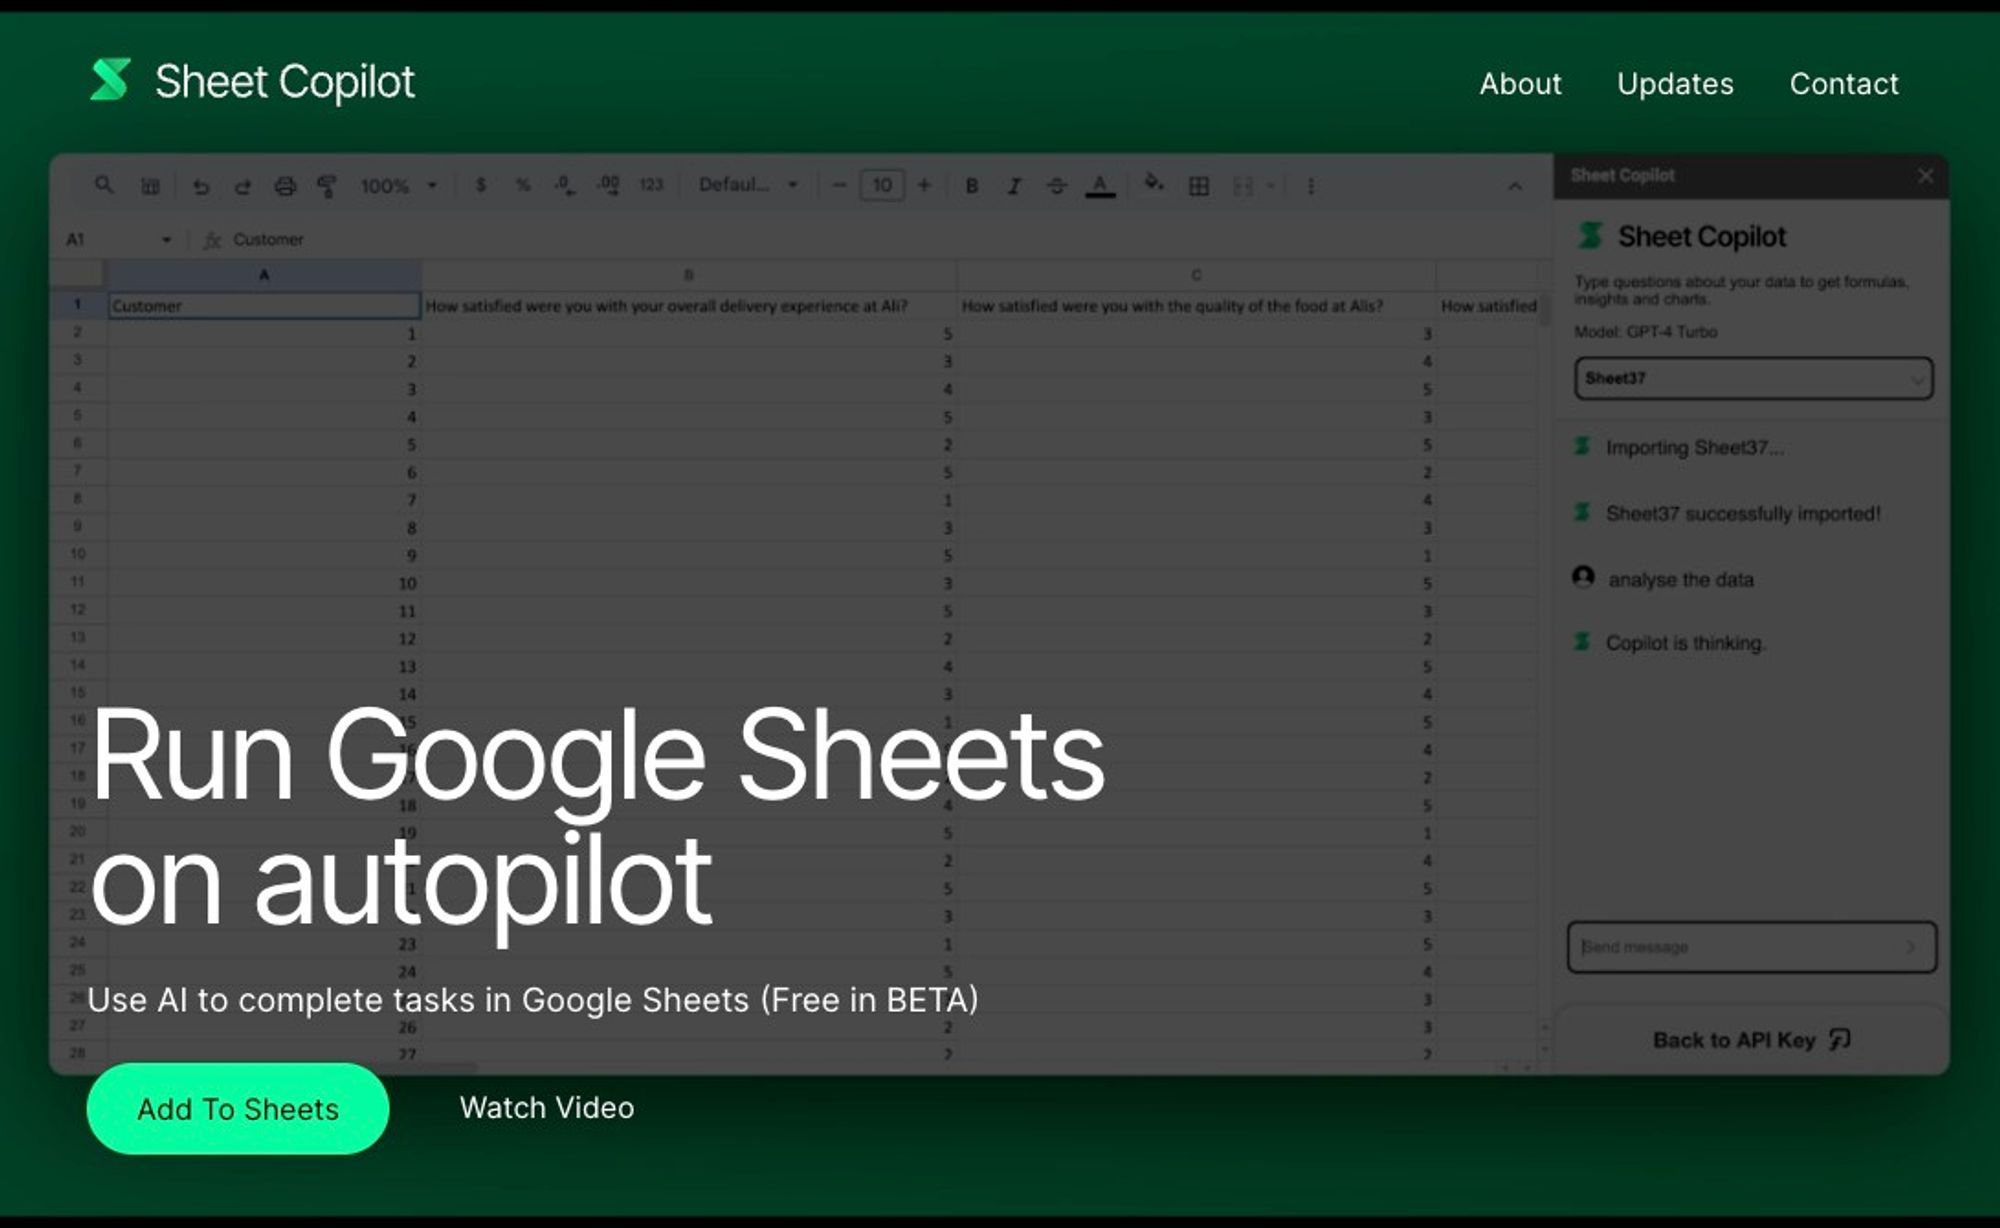
Task: Click the font size field showing 10
Action: [x=882, y=185]
